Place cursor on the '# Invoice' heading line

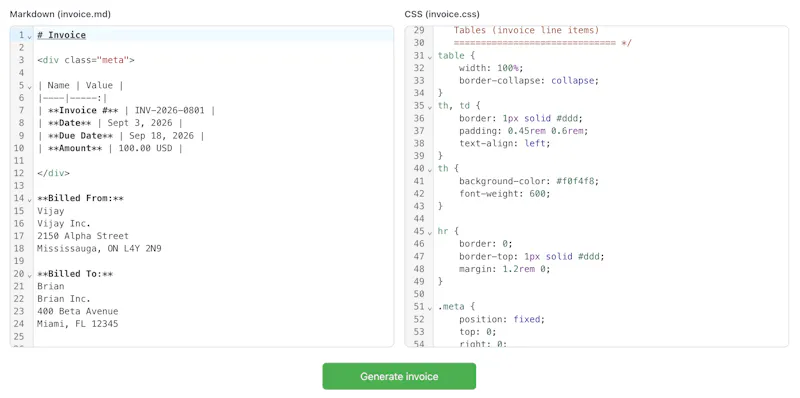61,35
